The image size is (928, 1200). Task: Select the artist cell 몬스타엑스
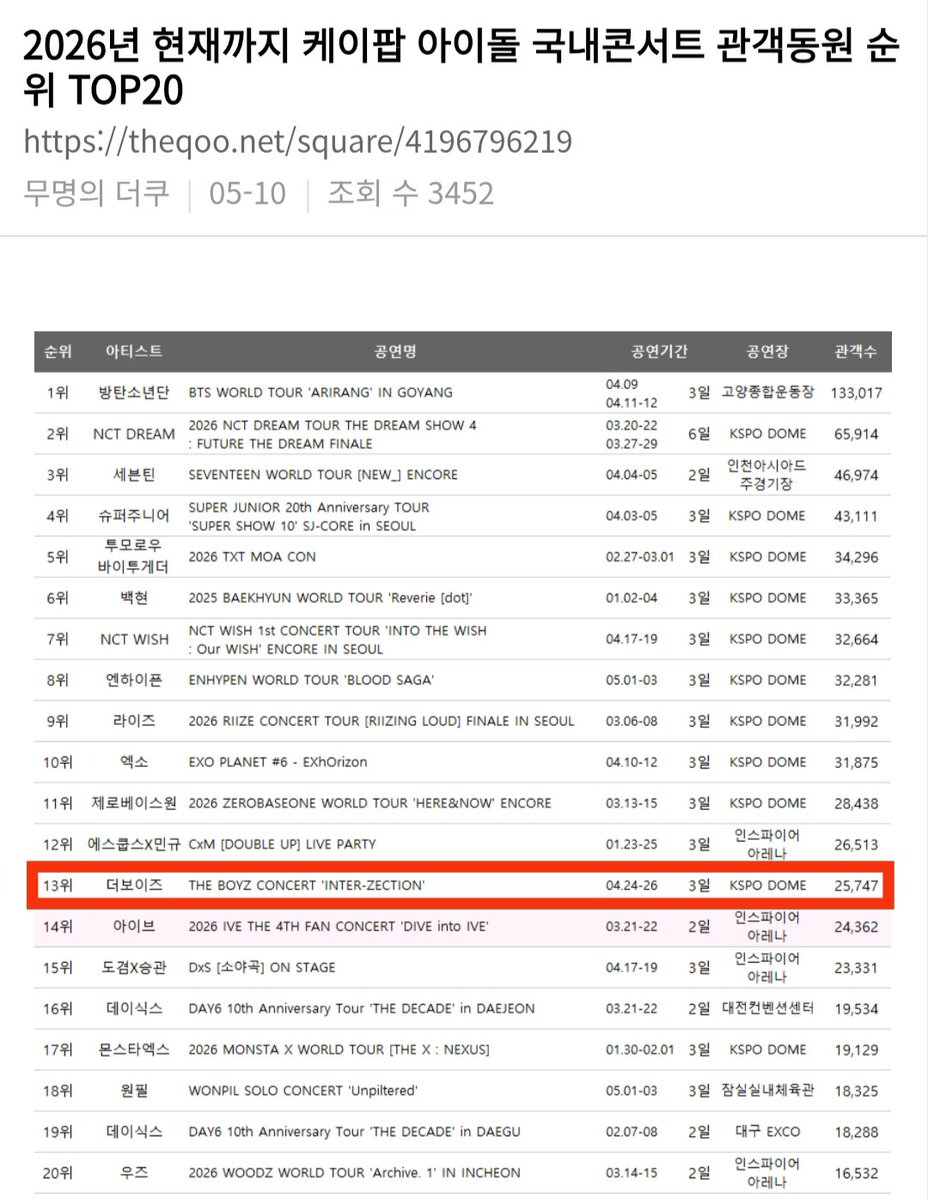(134, 1050)
